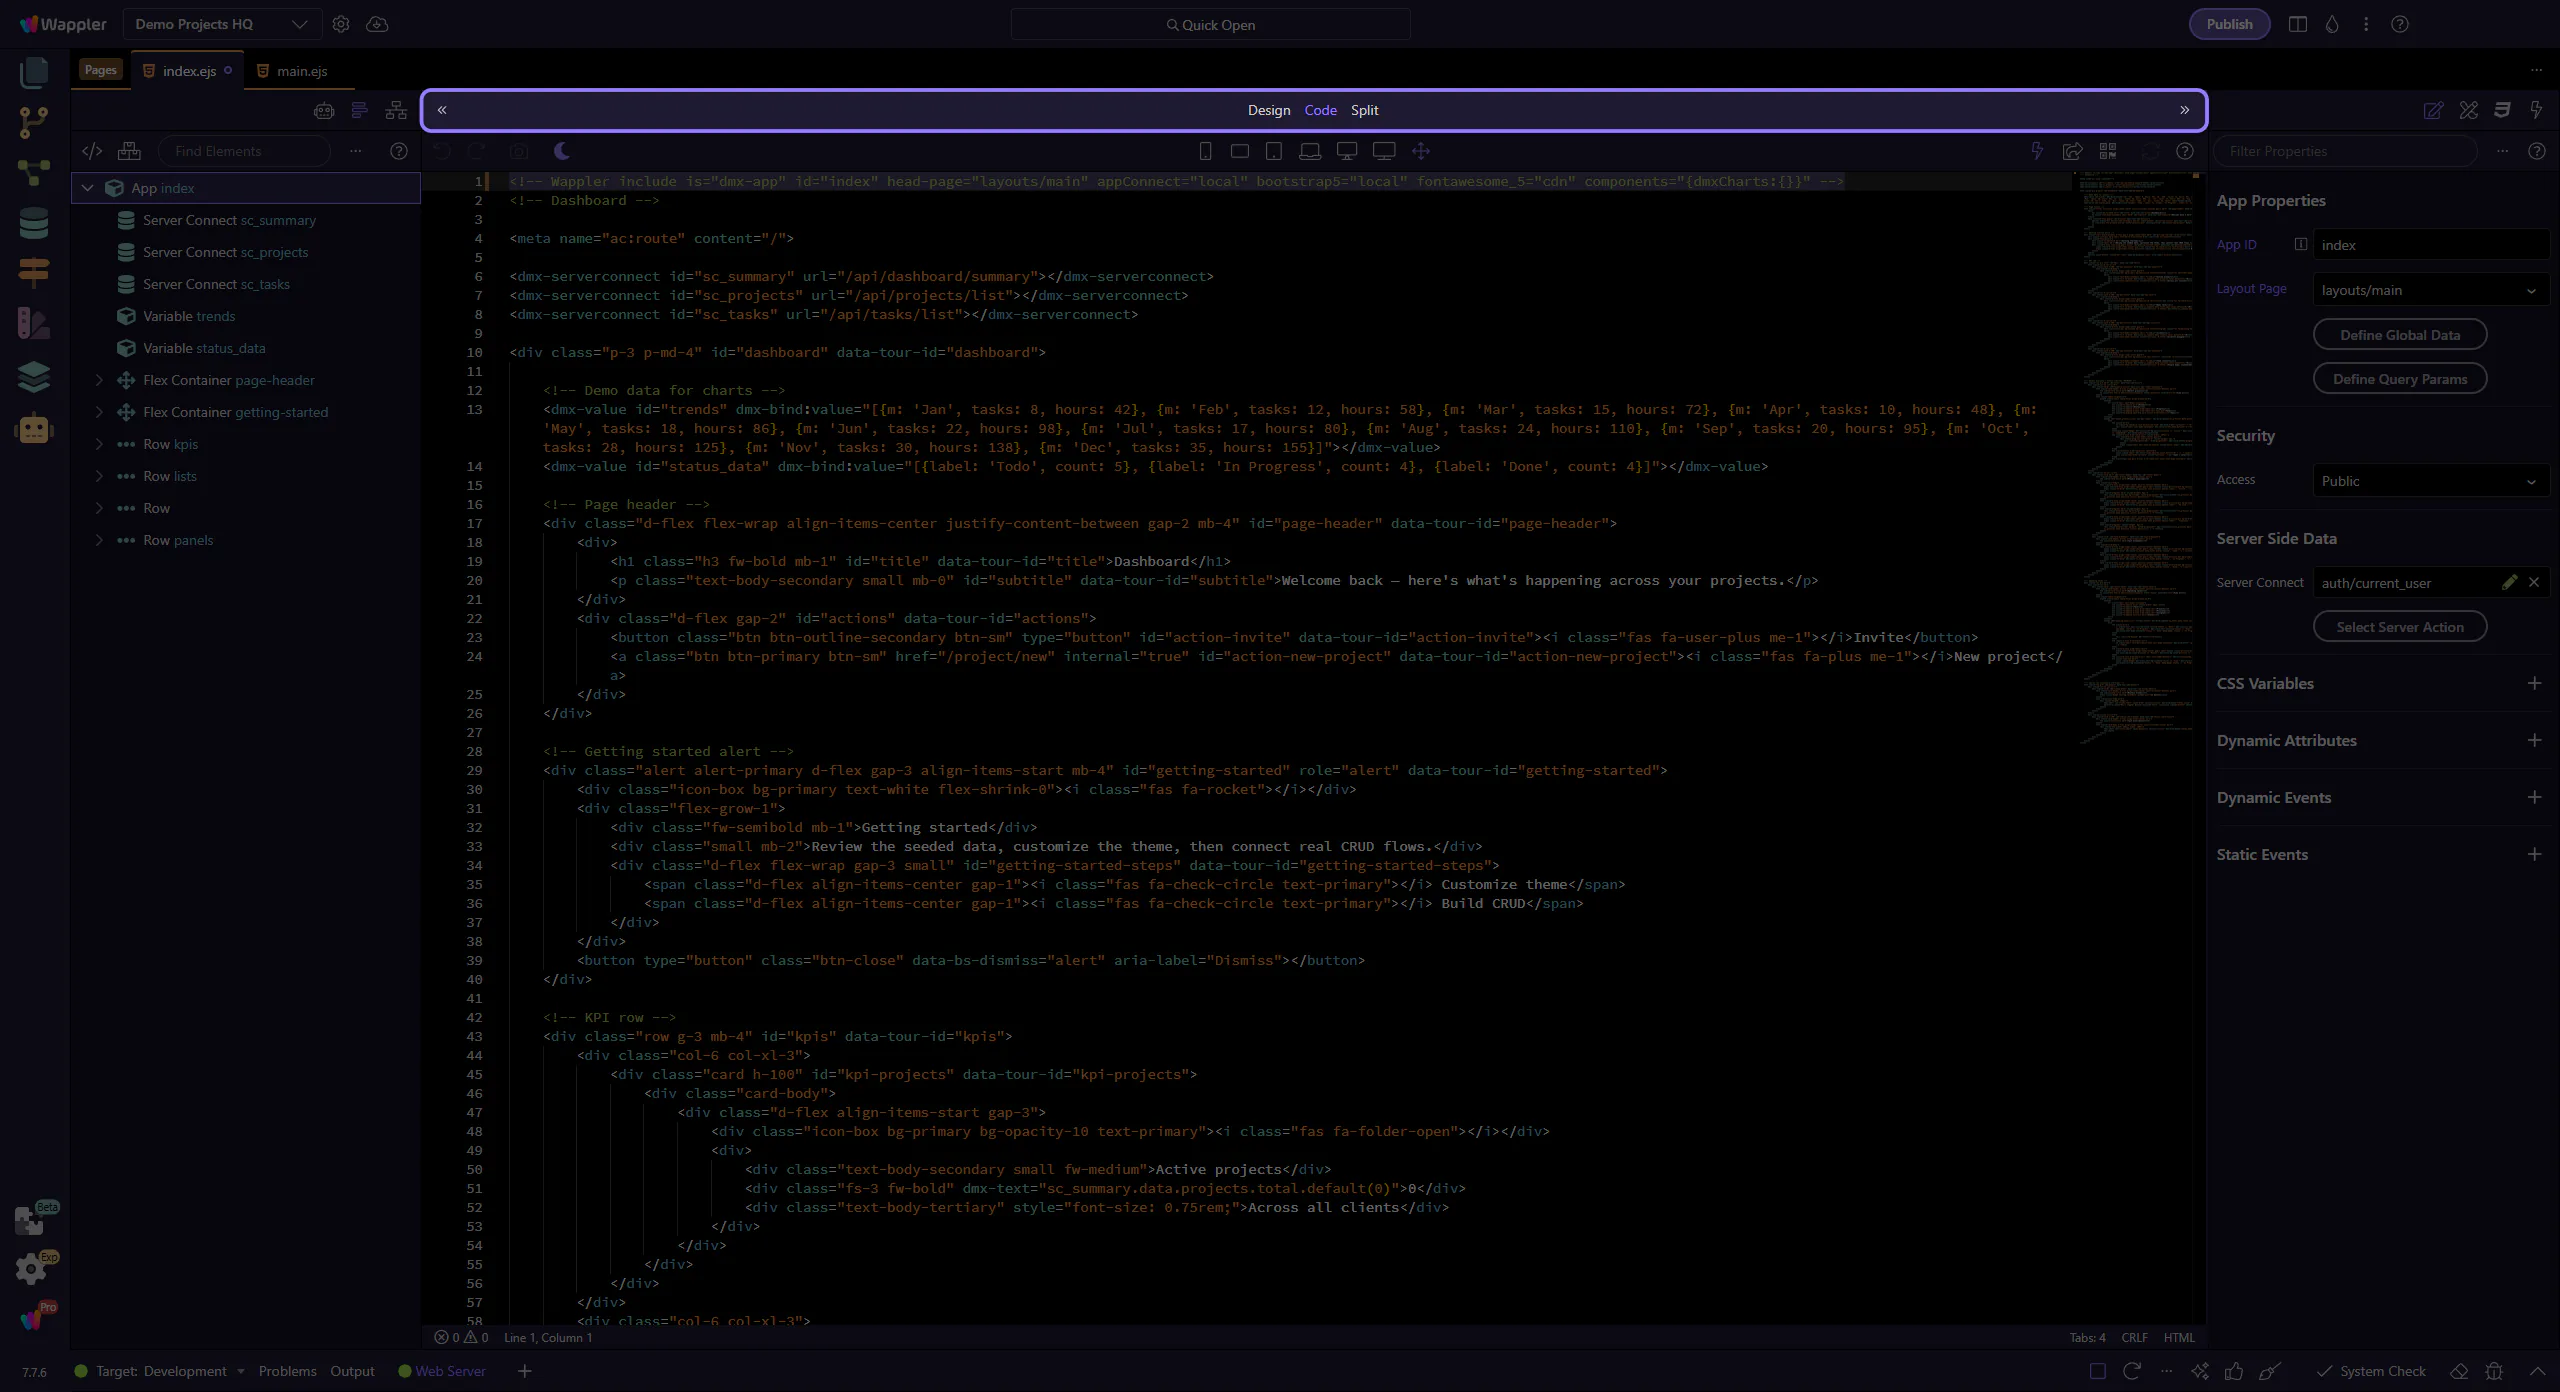Switch to Split view
The image size is (2560, 1392).
1364,110
